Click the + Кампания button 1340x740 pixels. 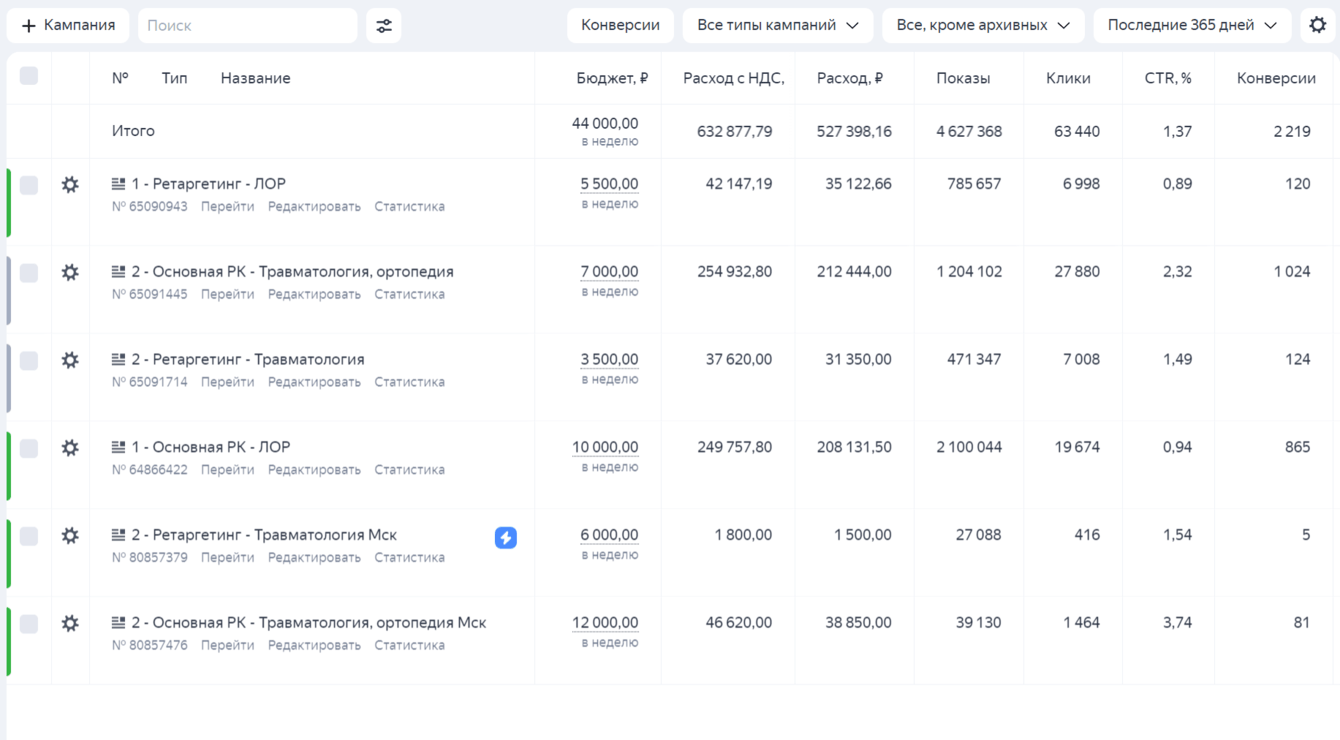pos(68,26)
